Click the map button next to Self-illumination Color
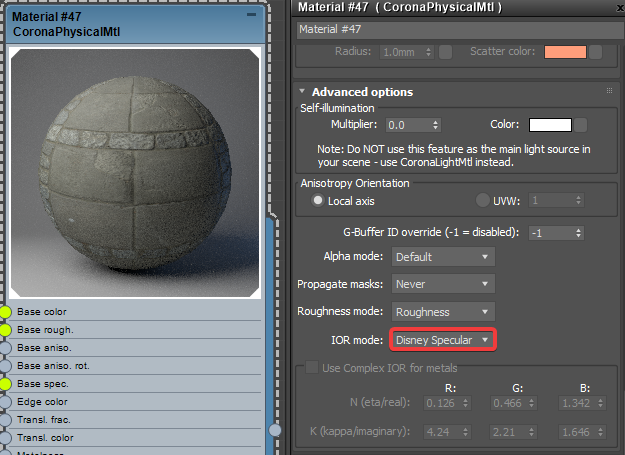Screen dimensions: 625x455 (x=581, y=125)
